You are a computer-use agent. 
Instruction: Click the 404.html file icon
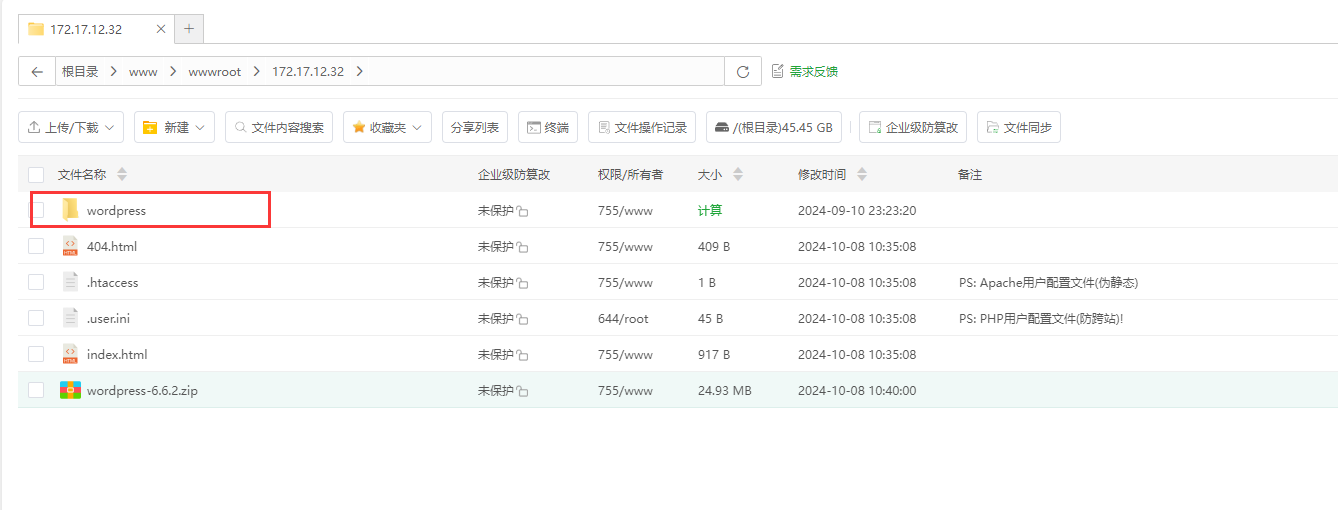(x=70, y=246)
